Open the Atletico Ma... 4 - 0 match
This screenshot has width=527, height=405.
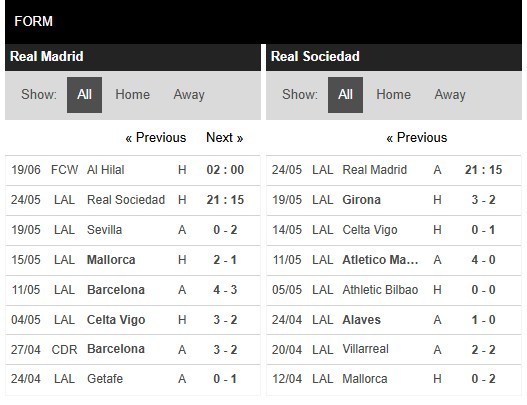coord(394,260)
